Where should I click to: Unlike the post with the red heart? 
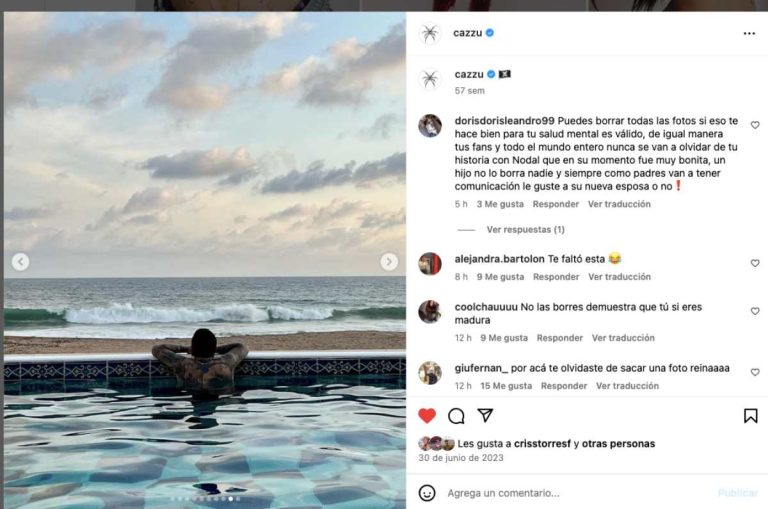(427, 416)
